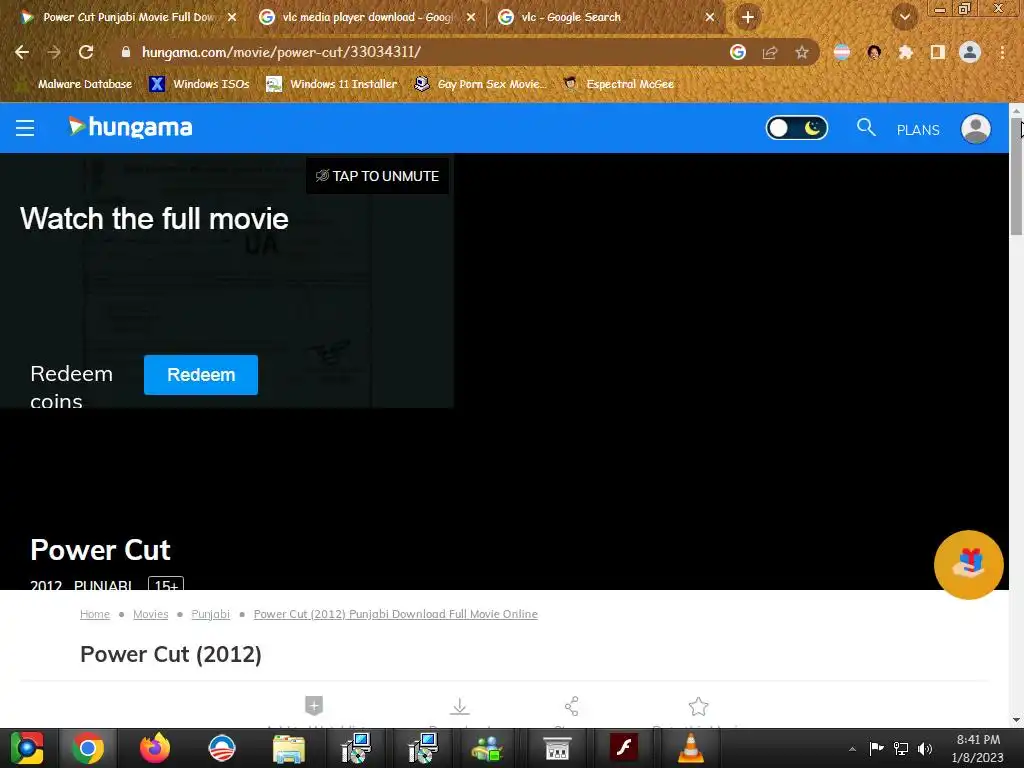1024x768 pixels.
Task: Toggle the browser side panel
Action: pyautogui.click(x=937, y=52)
